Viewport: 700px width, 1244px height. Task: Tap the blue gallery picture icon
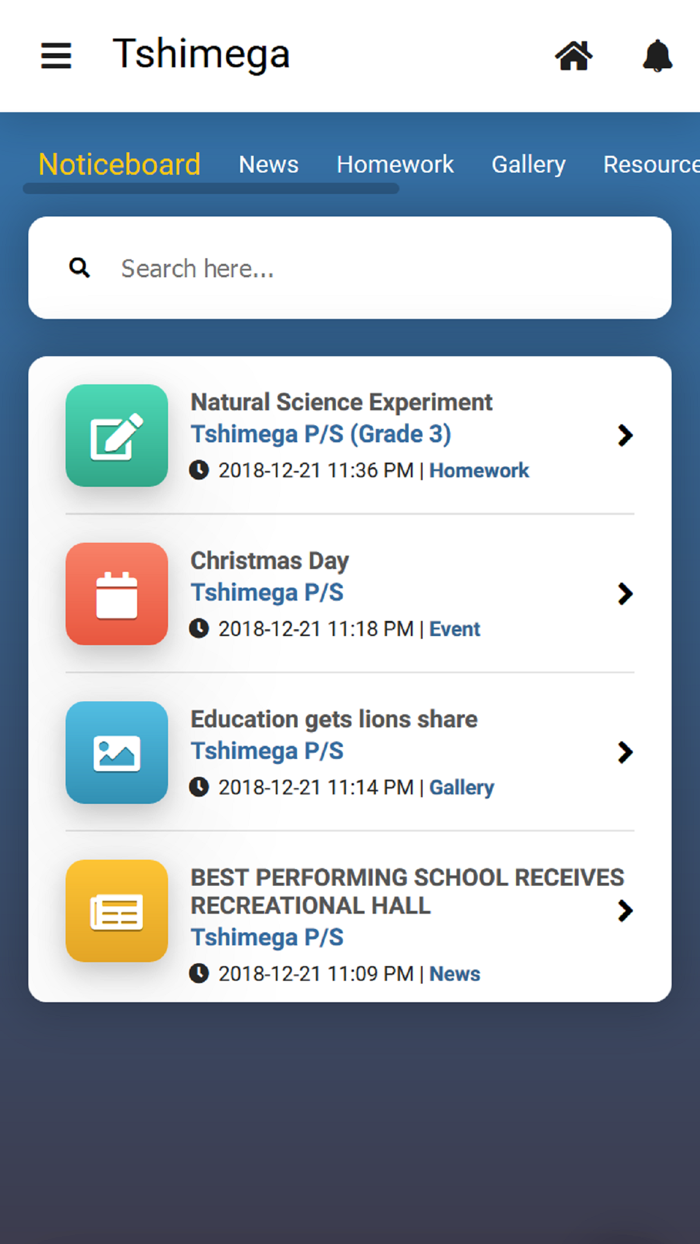coord(117,752)
